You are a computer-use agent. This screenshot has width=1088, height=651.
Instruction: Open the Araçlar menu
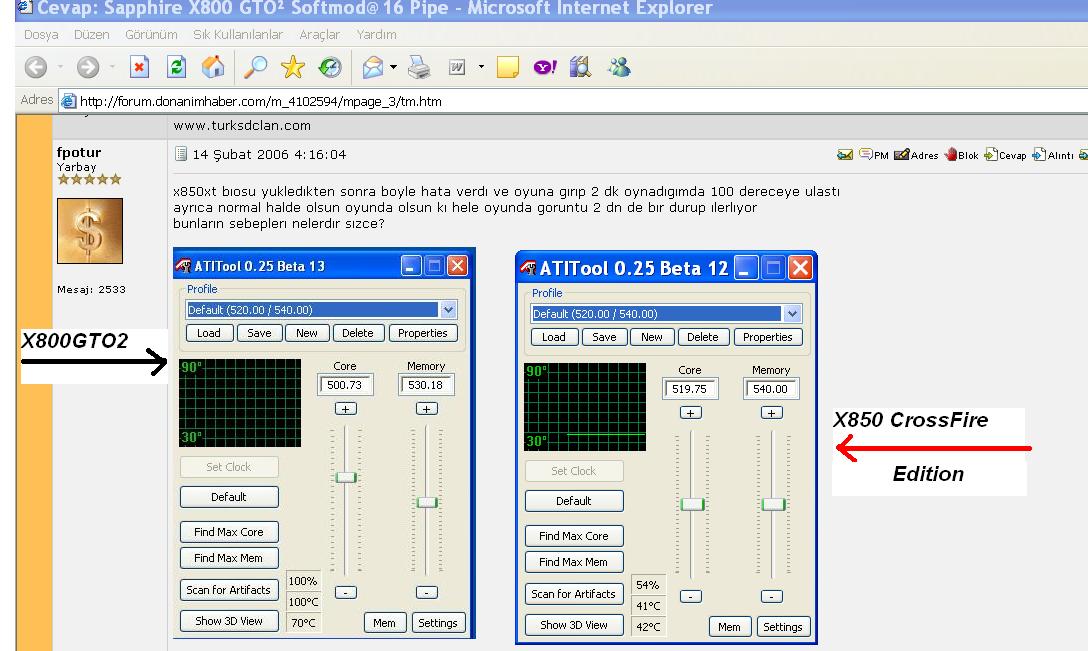coord(319,35)
